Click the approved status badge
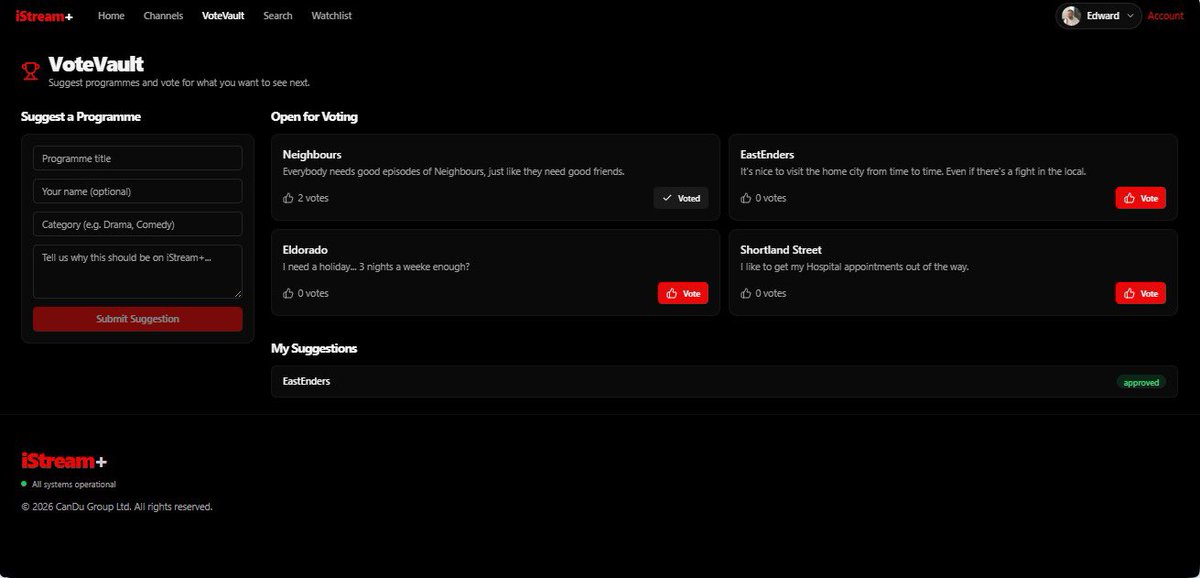 click(x=1141, y=382)
